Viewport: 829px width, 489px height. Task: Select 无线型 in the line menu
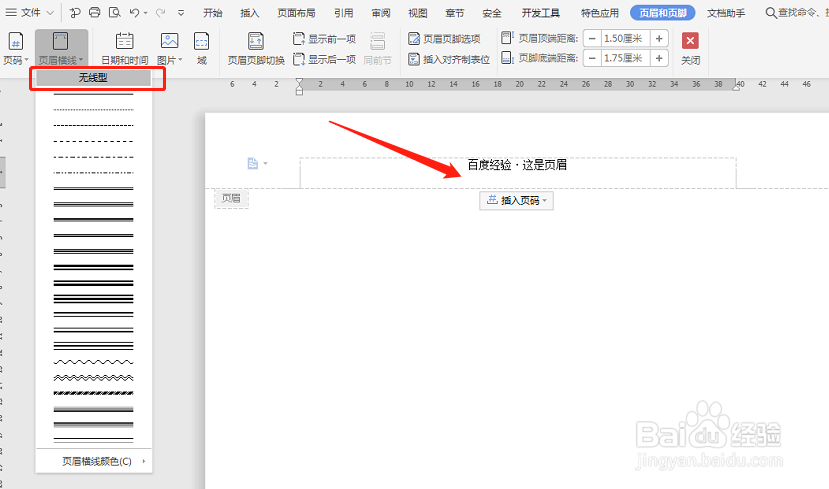[x=93, y=78]
